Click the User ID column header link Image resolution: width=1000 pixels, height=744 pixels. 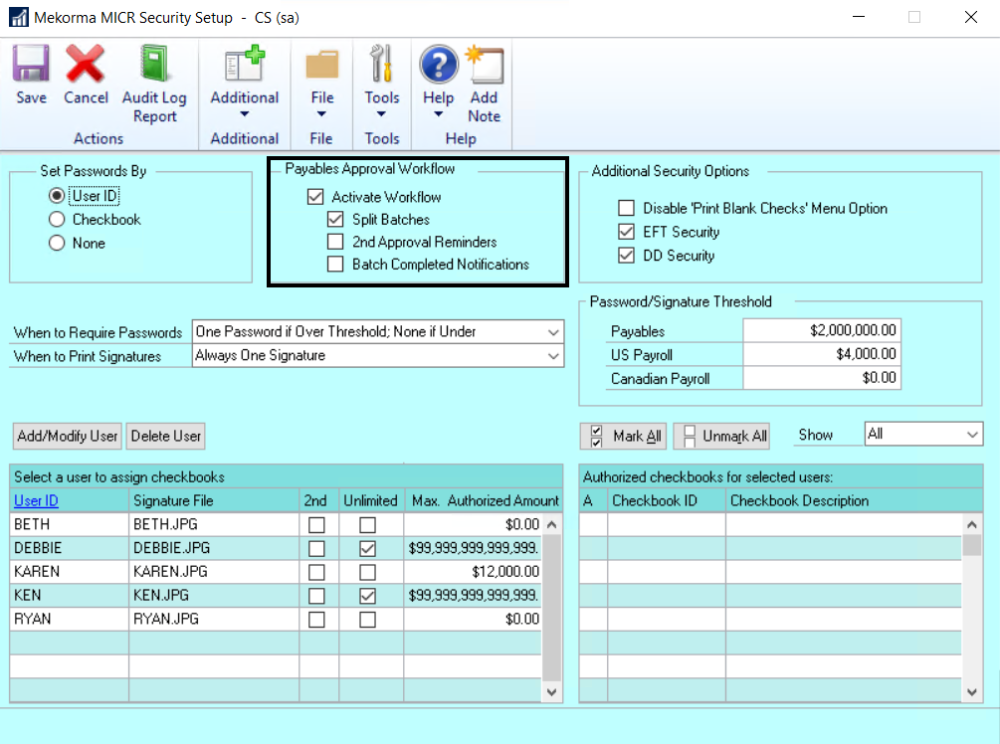[x=36, y=500]
